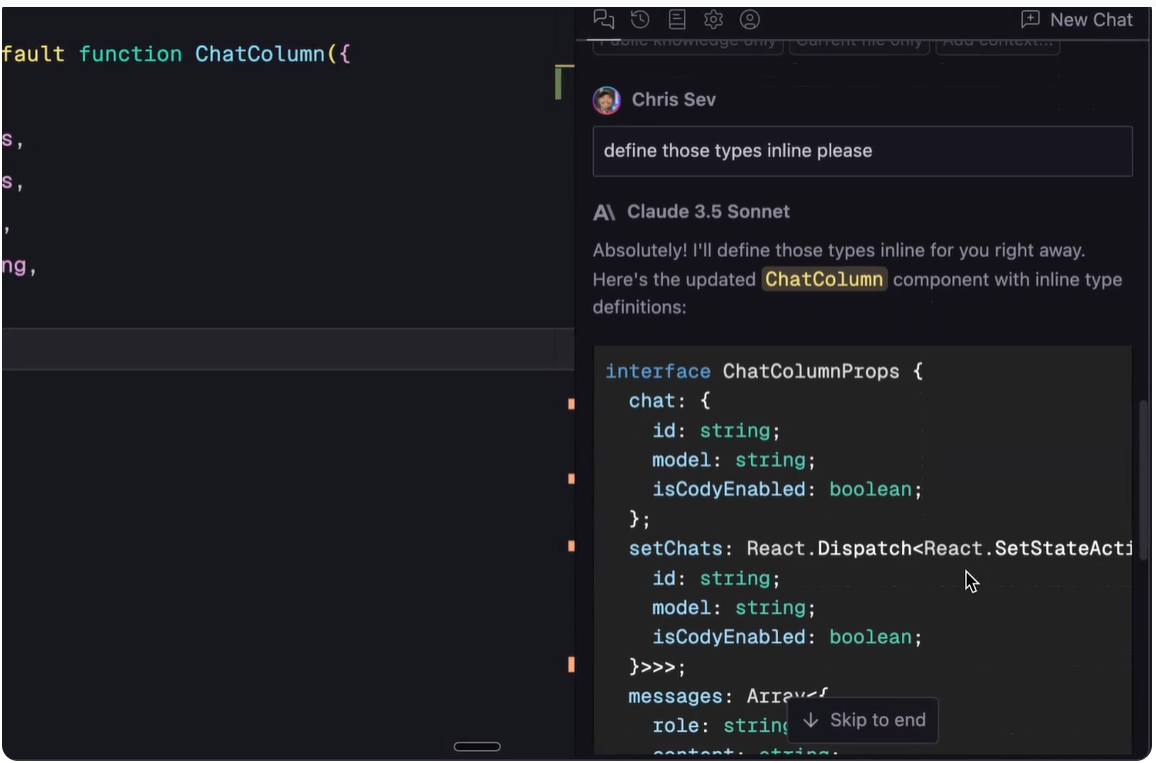Click 'isCodyEnabled: boolean;' under chat block
Screen dimensions: 1156x763
tap(787, 489)
